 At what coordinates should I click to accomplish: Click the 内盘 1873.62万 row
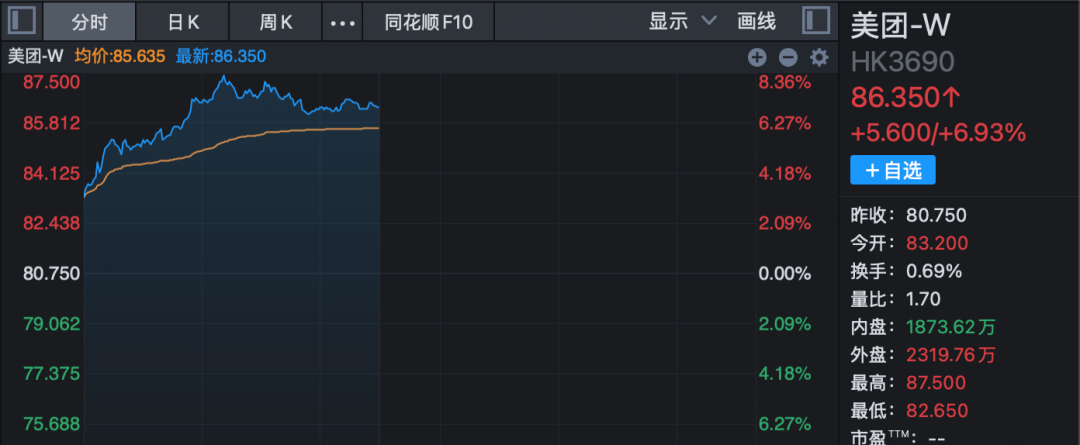(923, 327)
